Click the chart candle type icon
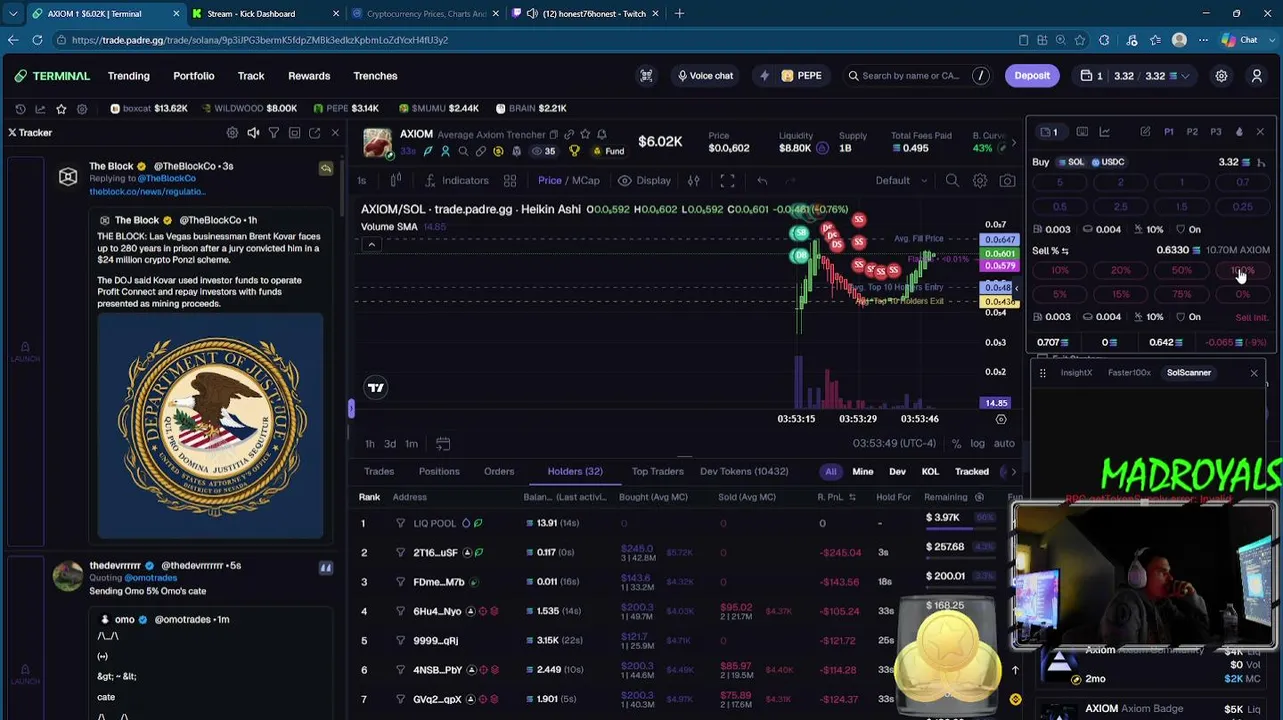Viewport: 1283px width, 720px height. pyautogui.click(x=396, y=181)
